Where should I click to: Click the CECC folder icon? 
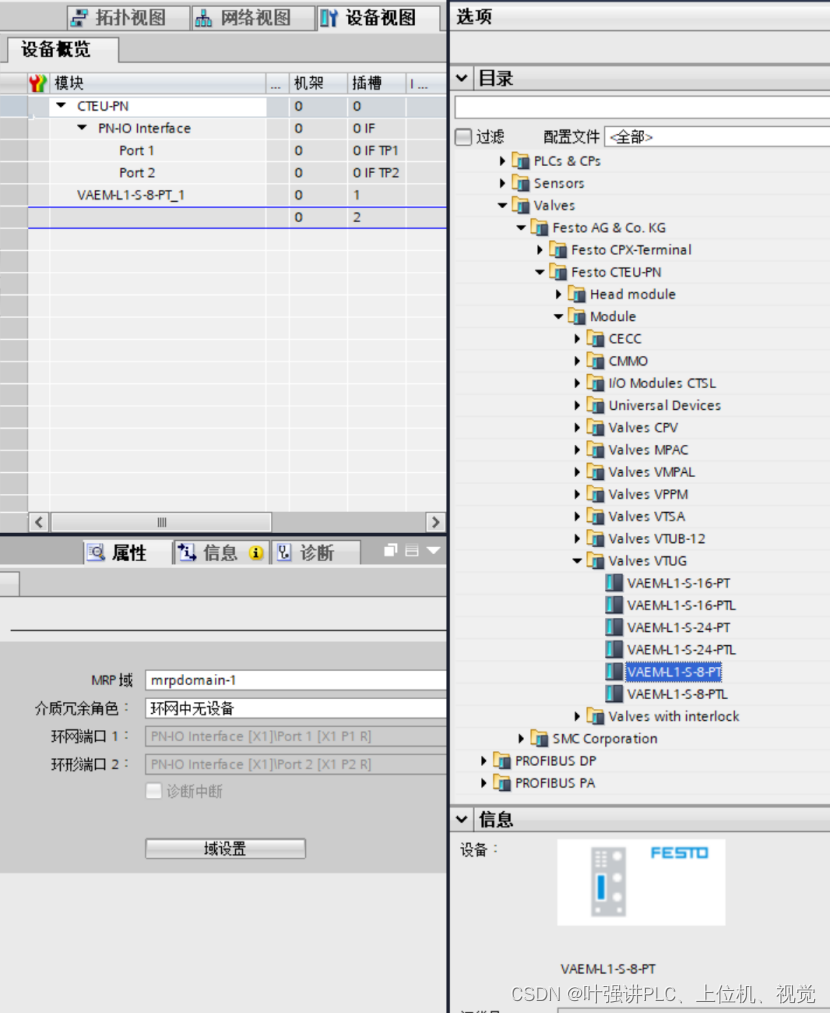[x=595, y=339]
